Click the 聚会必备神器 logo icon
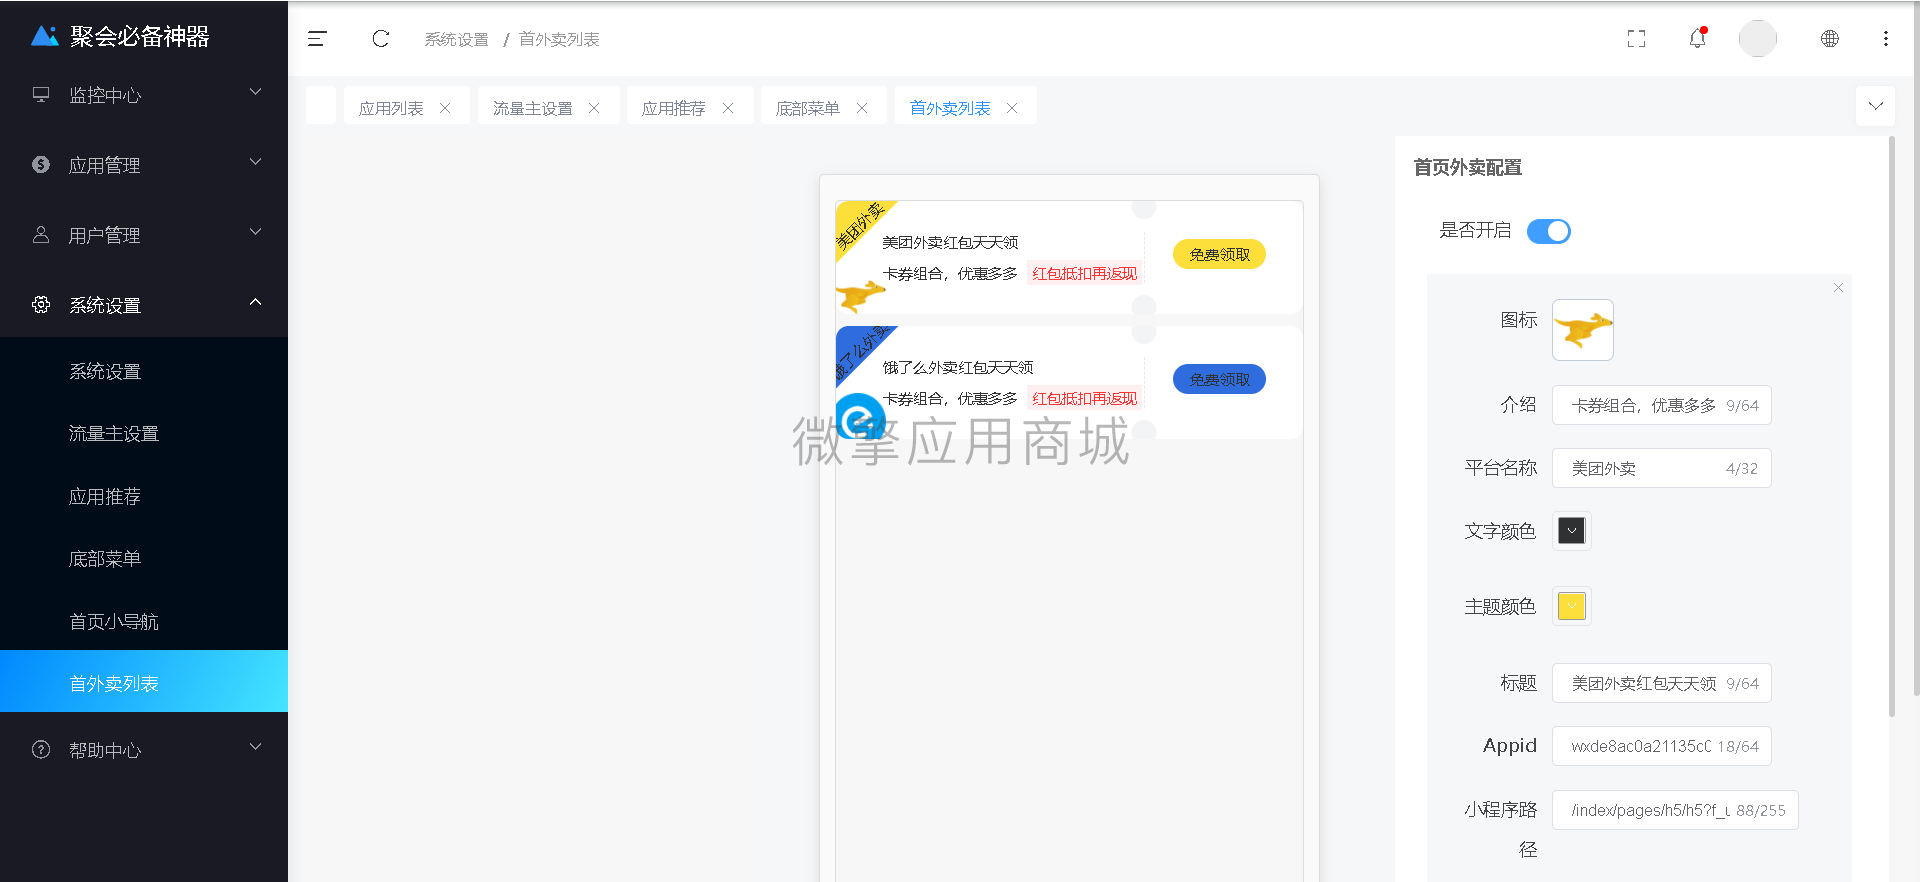 coord(45,36)
